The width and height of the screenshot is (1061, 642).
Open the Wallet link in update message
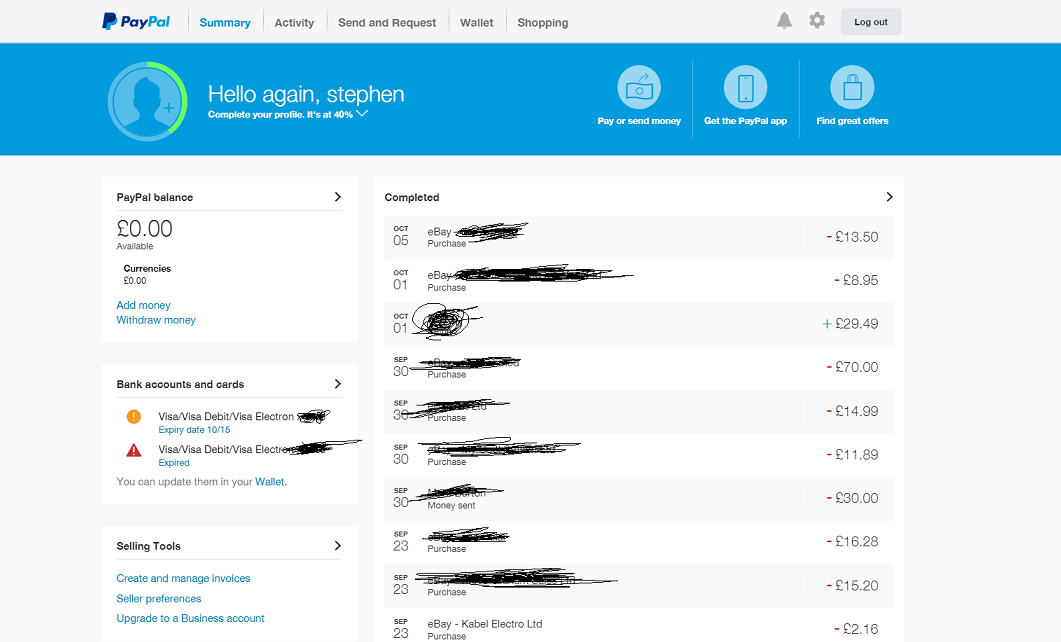(271, 482)
